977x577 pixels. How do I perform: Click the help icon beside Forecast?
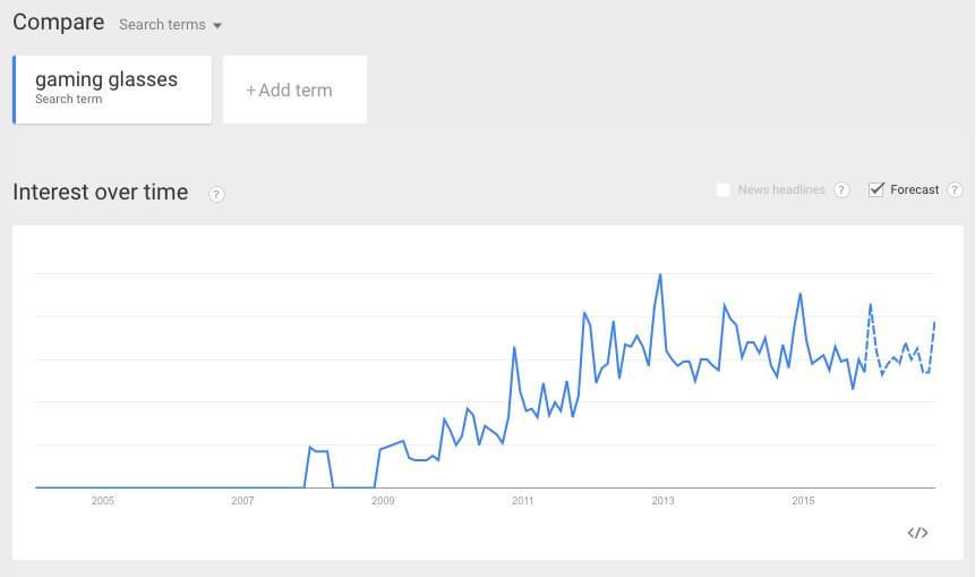(954, 189)
